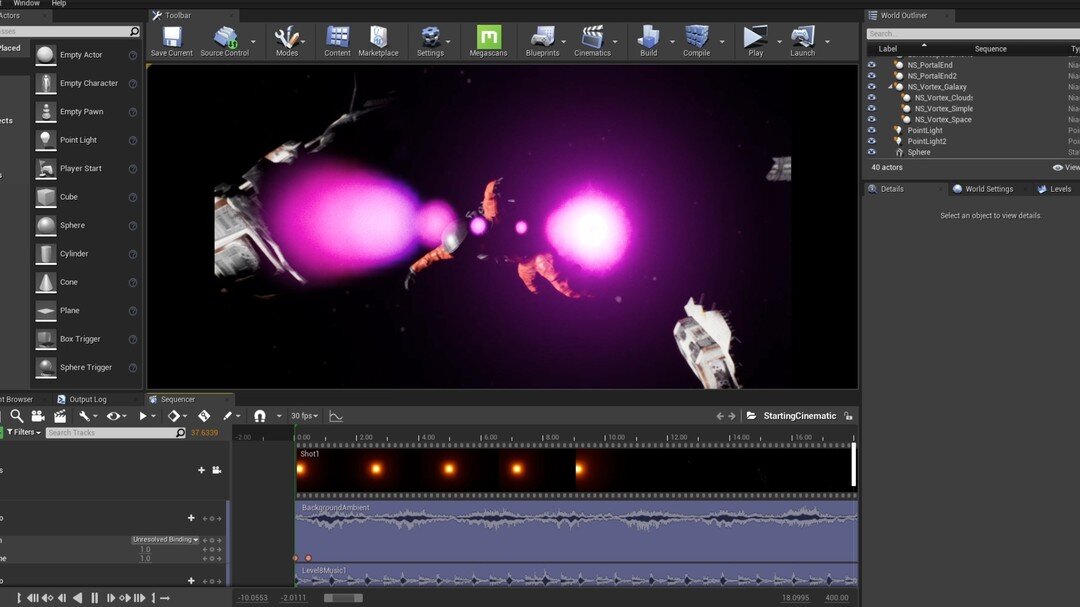Open the Content browser toolbar button

coord(338,41)
